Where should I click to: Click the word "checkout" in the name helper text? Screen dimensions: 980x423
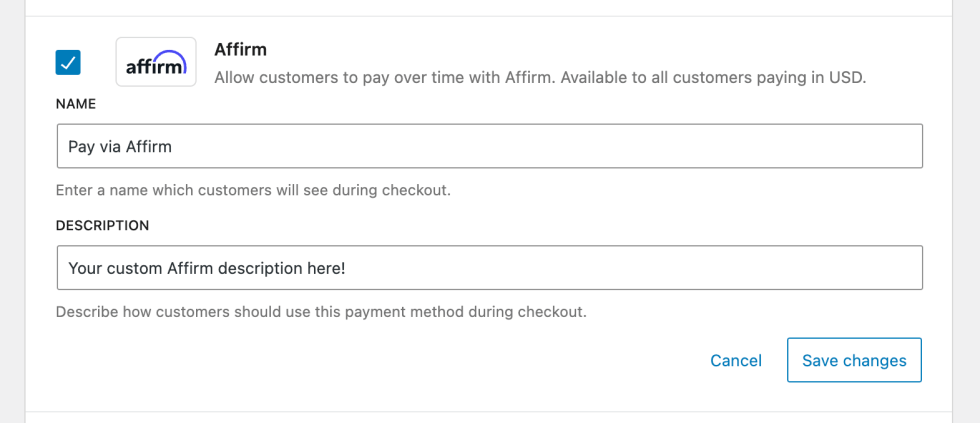coord(422,190)
